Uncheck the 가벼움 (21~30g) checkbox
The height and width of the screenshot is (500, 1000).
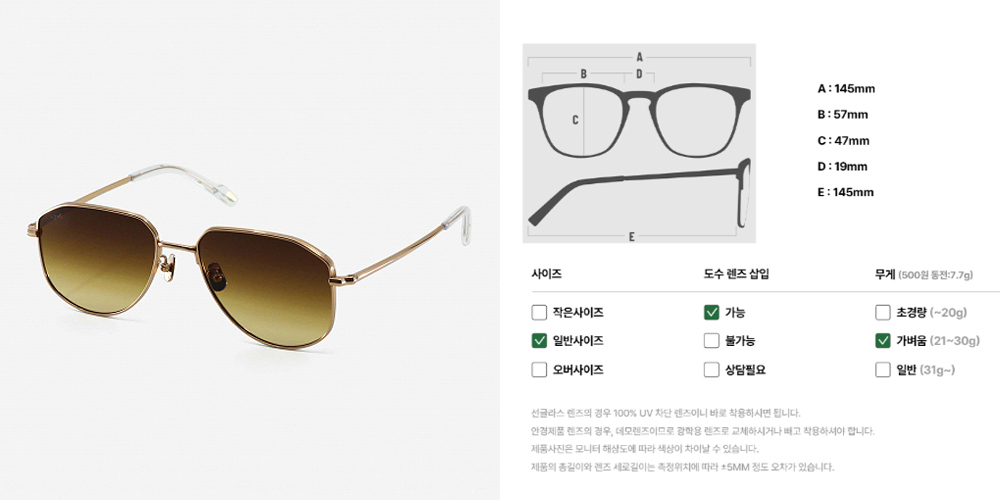[x=883, y=341]
